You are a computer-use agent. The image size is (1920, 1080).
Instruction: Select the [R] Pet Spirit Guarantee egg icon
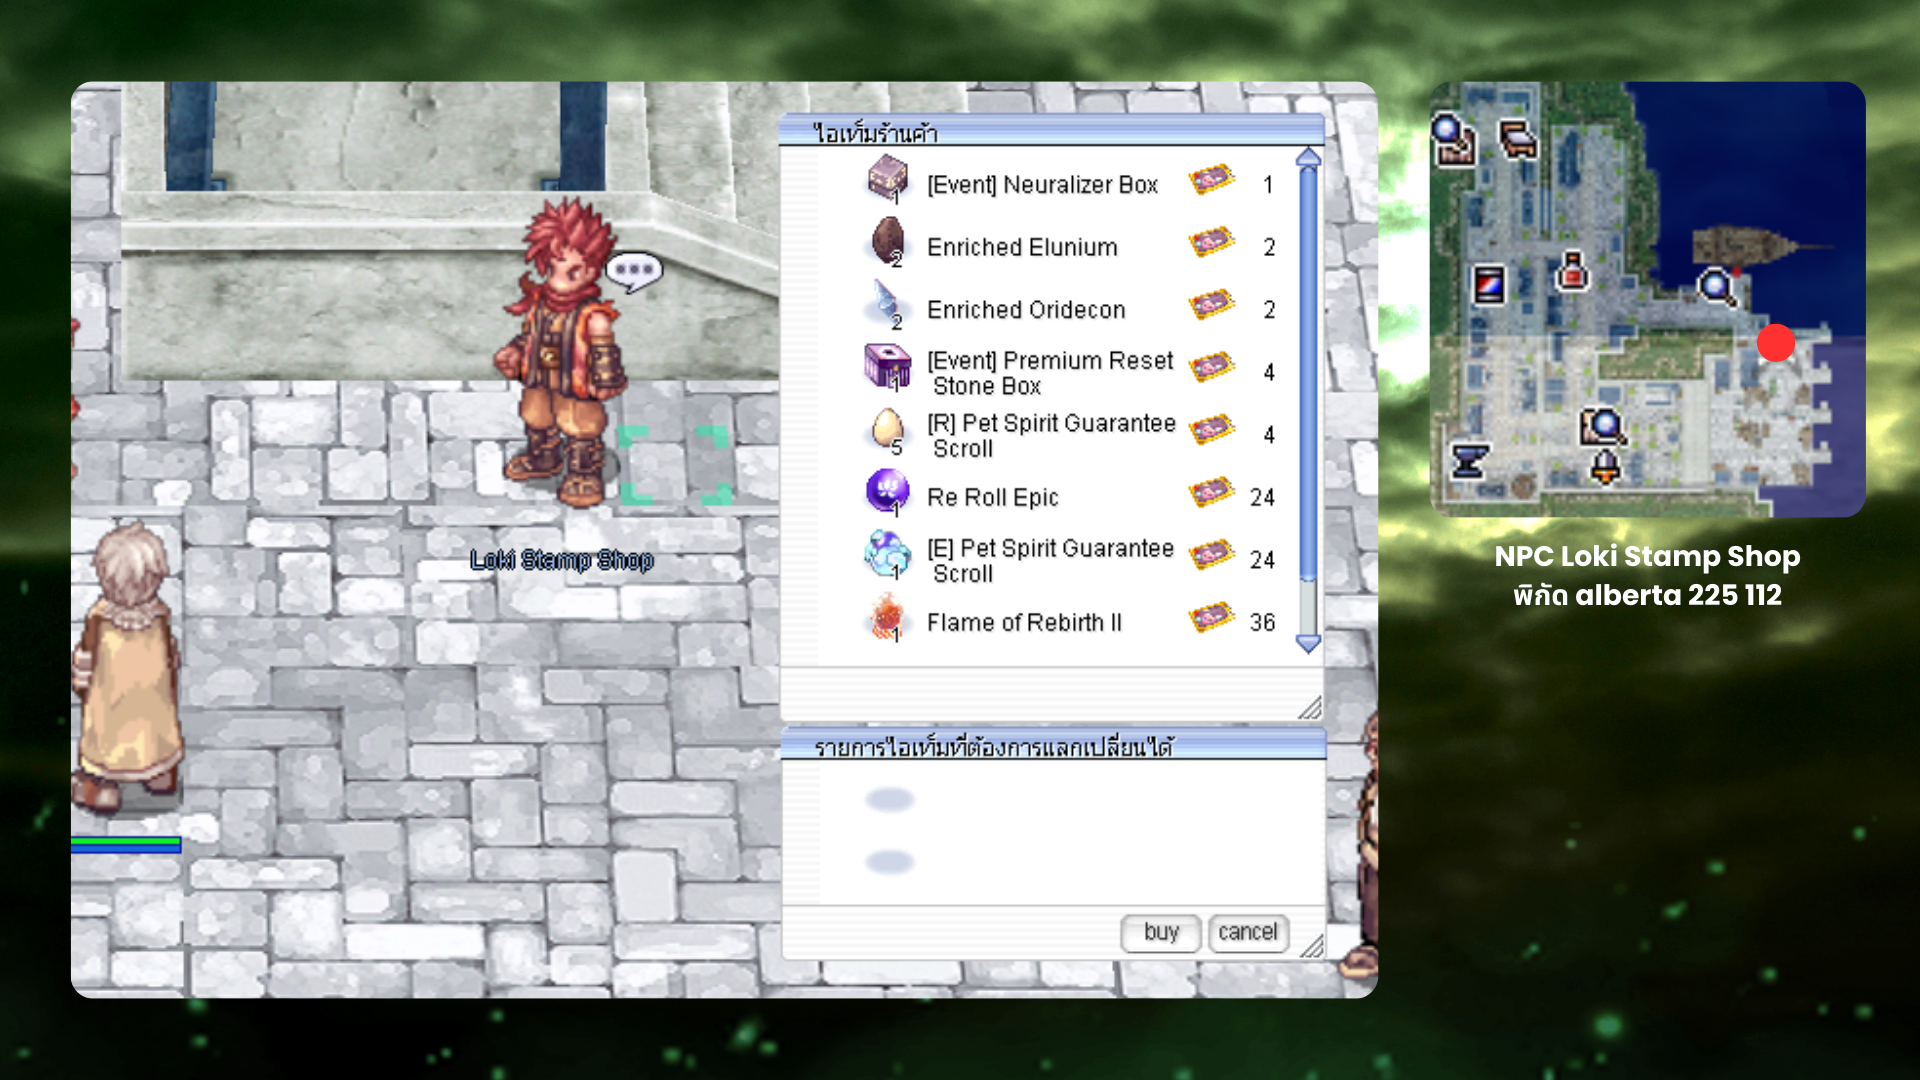pyautogui.click(x=887, y=431)
